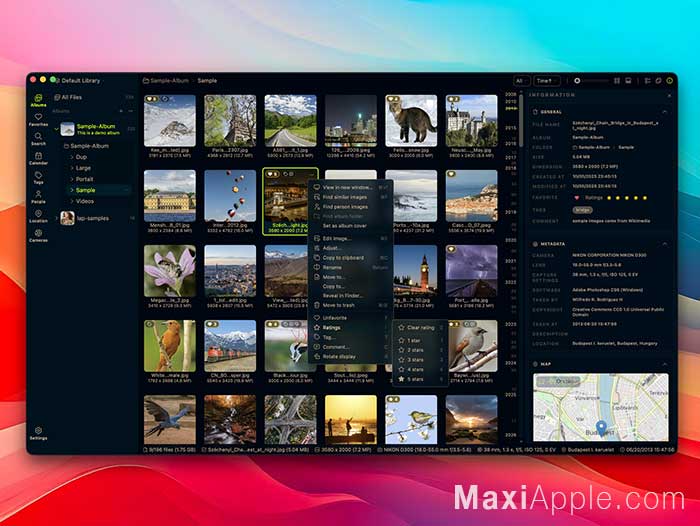Select 1 star in ratings submenu

(420, 341)
